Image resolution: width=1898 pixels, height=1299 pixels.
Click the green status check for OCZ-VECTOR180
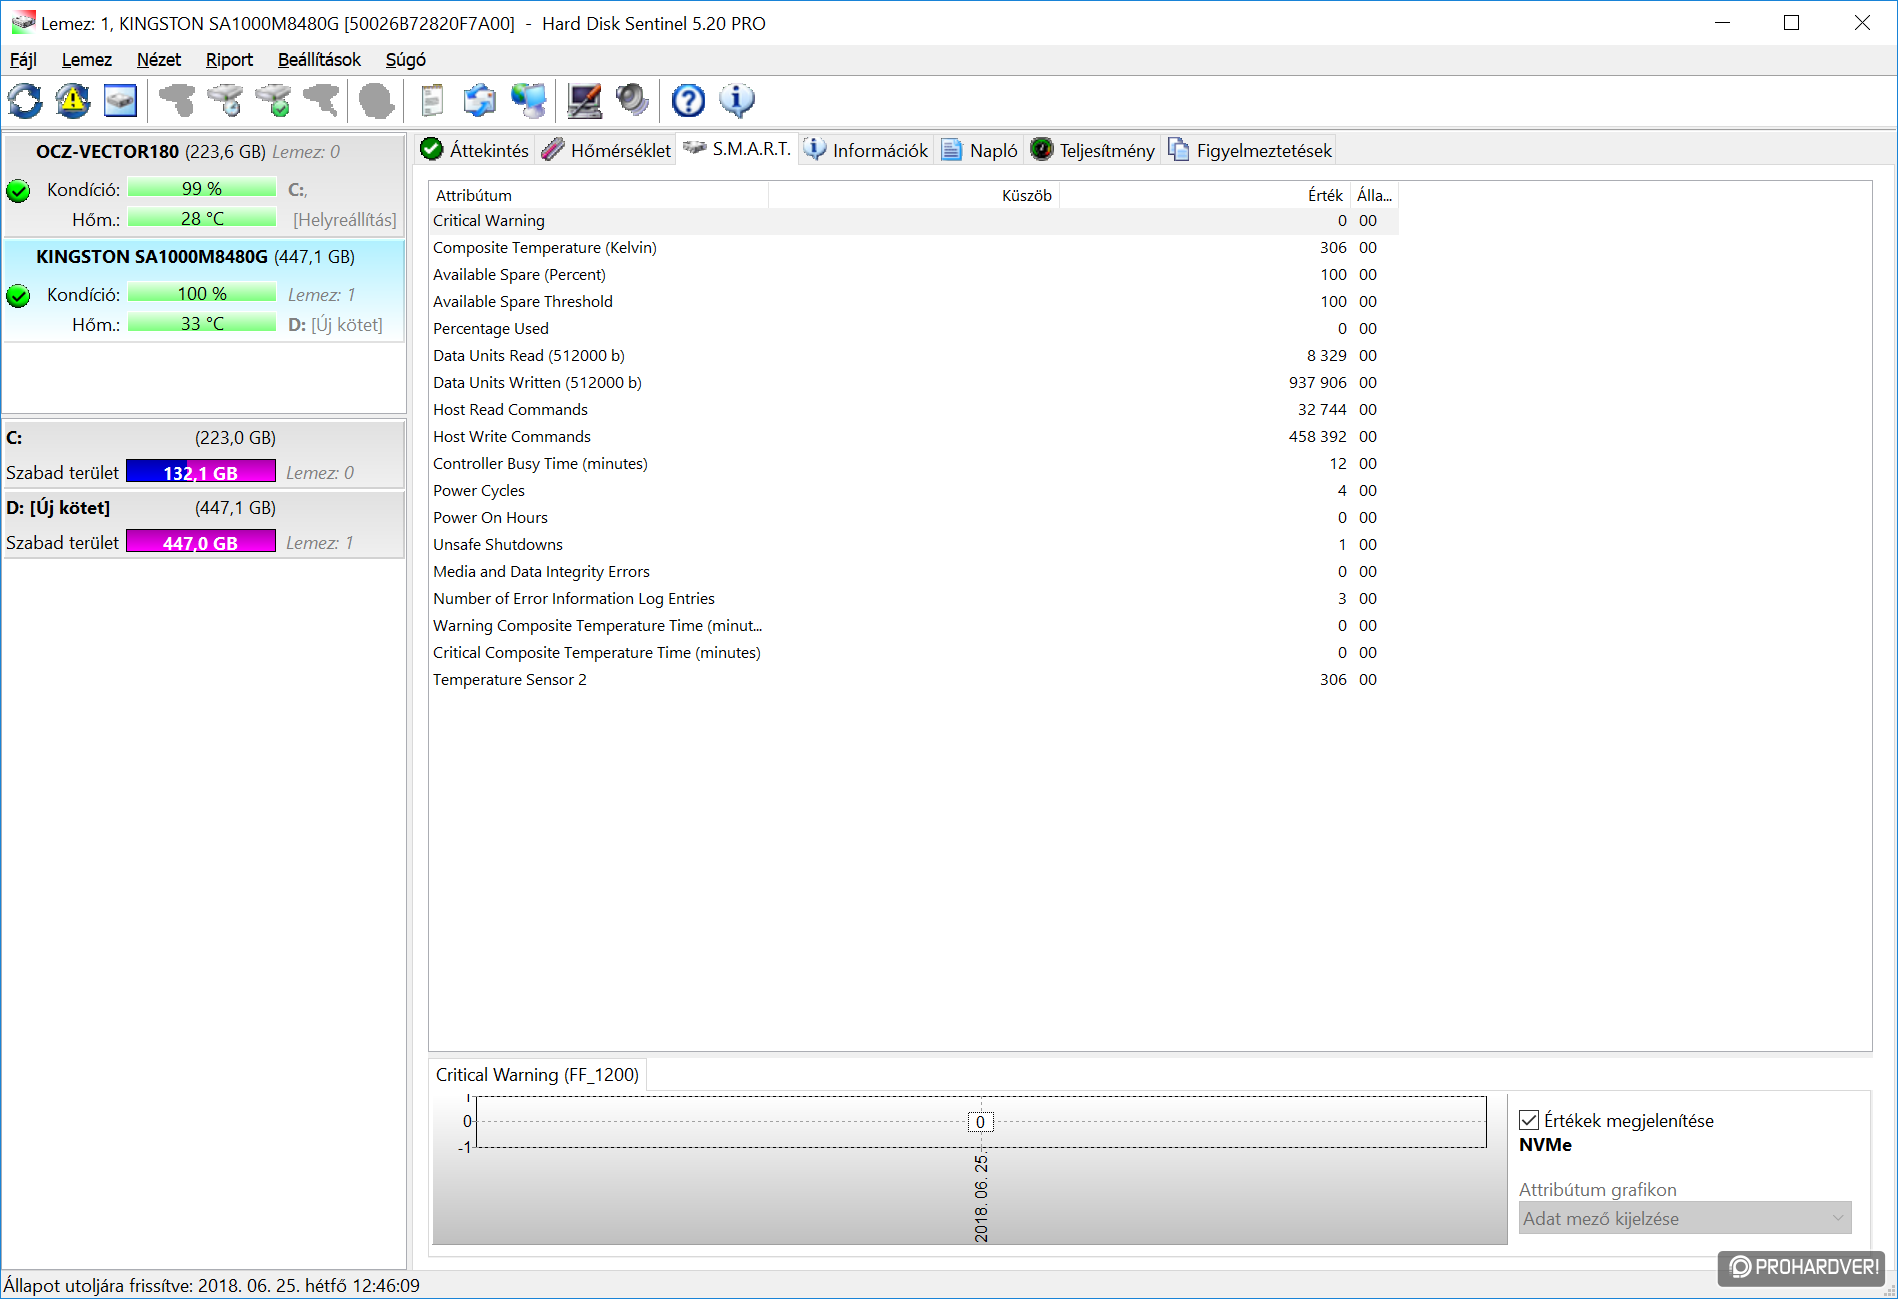18,190
